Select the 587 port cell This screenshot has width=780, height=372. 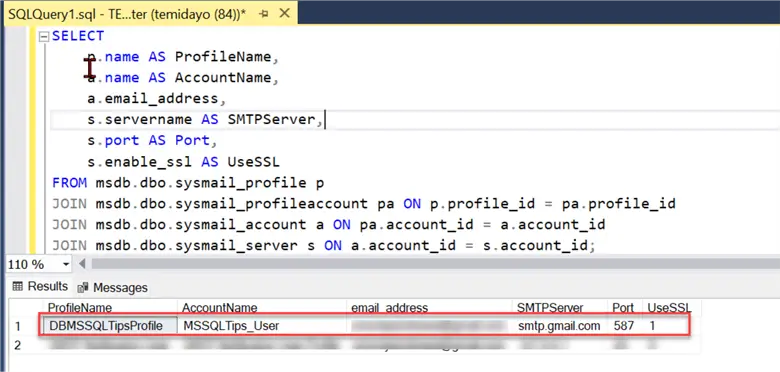pos(625,326)
